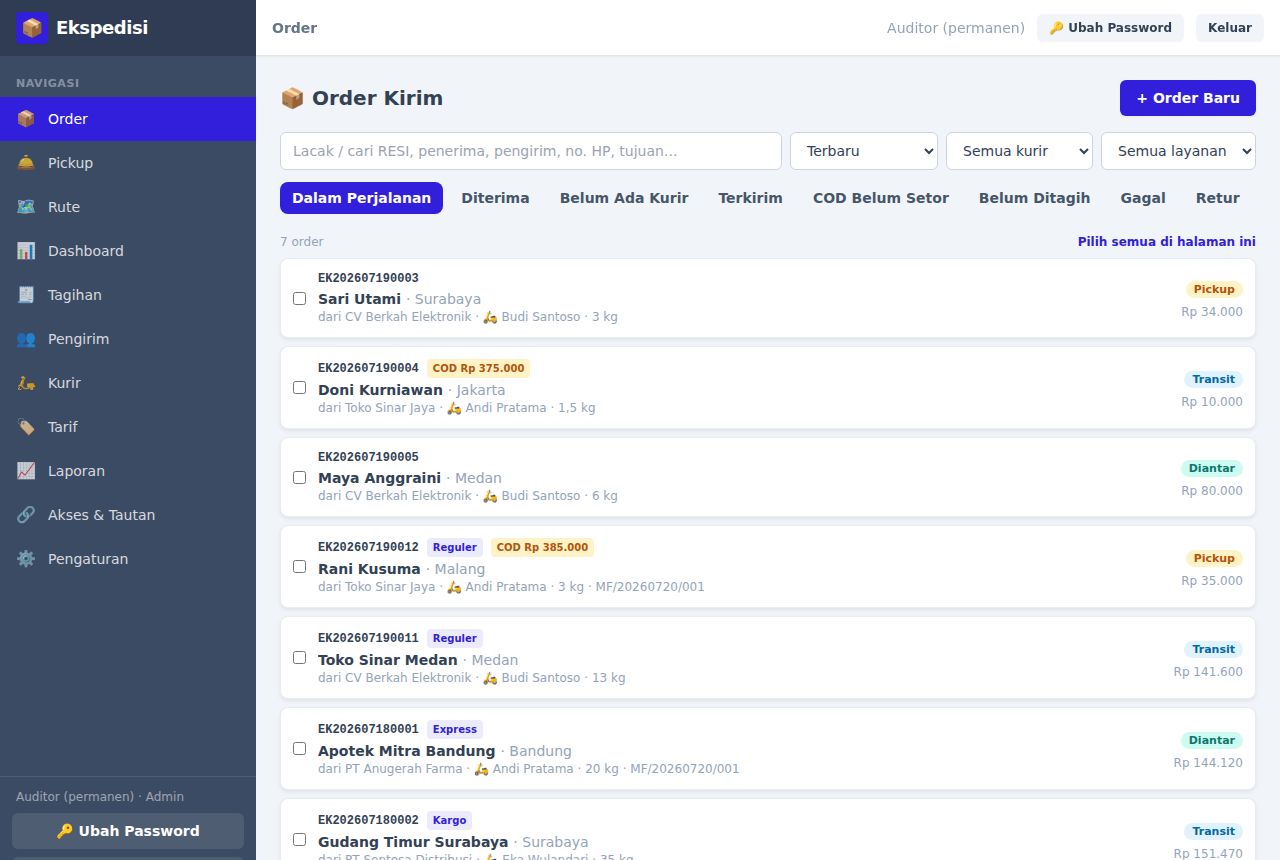Open the Tagihan receipt icon
1280x860 pixels.
pyautogui.click(x=26, y=295)
